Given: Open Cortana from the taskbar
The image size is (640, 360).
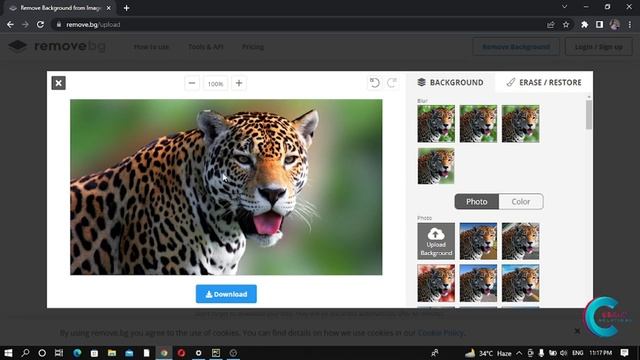Looking at the screenshot, I should (42, 353).
